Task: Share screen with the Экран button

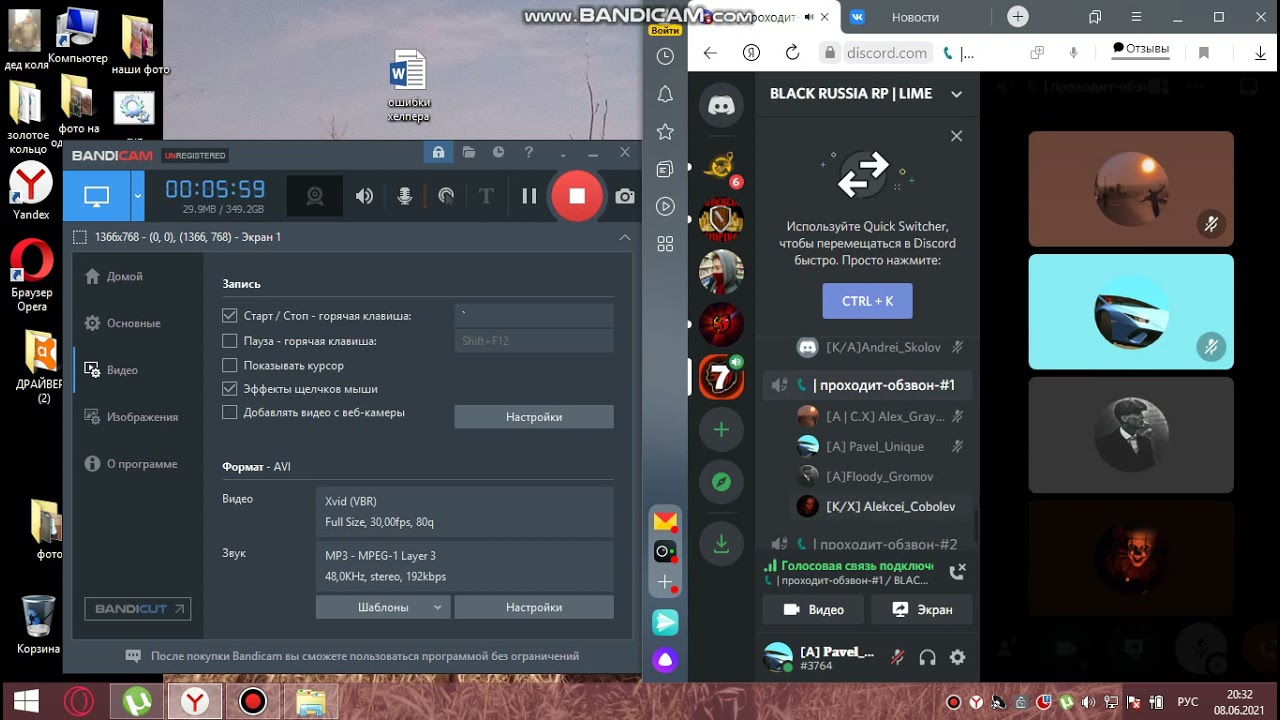Action: point(922,609)
